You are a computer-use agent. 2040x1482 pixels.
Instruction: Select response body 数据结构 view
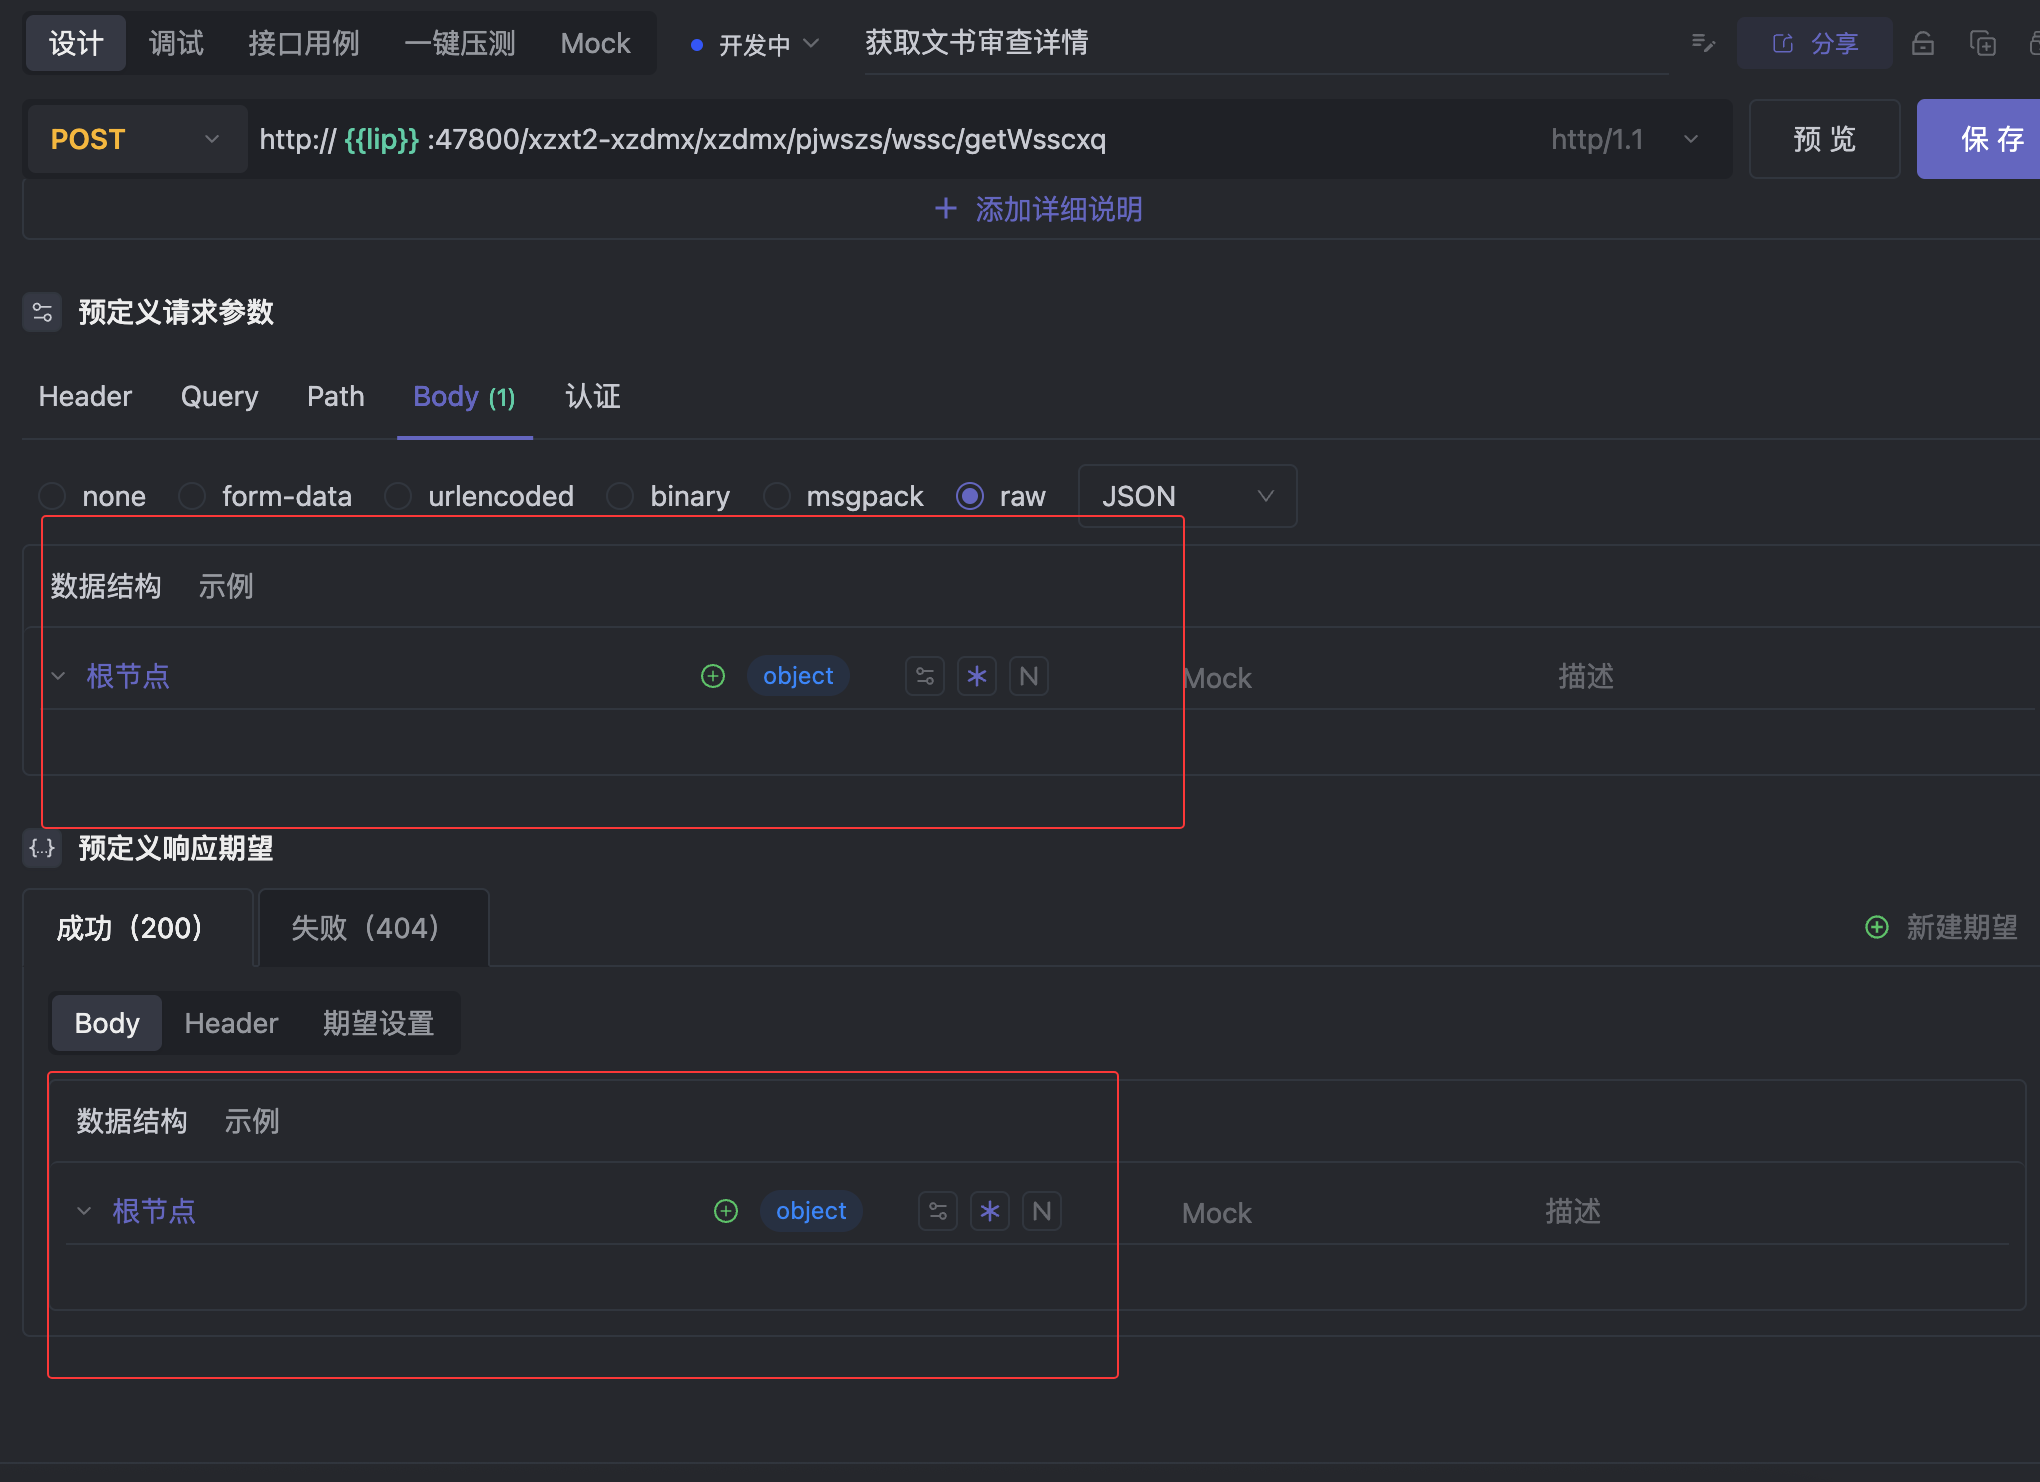[x=132, y=1121]
